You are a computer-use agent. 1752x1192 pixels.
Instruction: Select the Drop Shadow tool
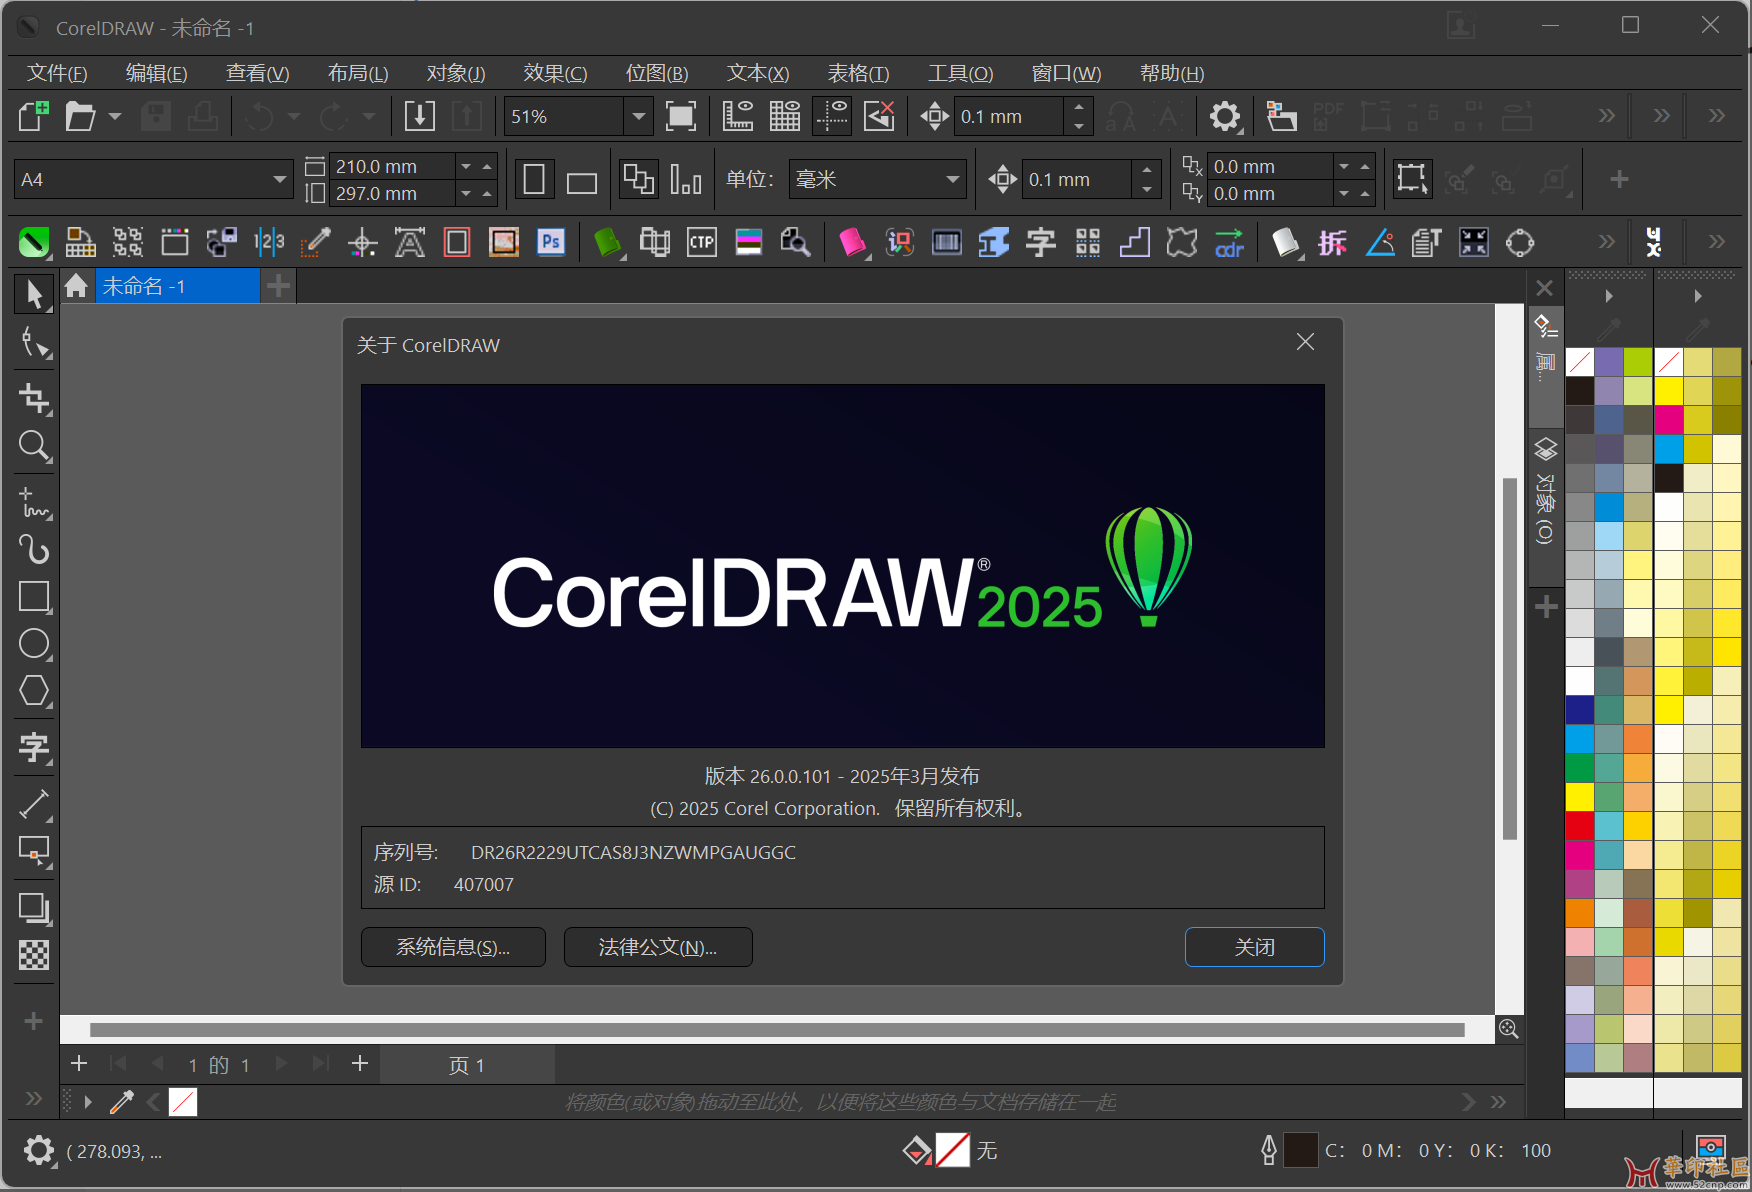[x=34, y=907]
